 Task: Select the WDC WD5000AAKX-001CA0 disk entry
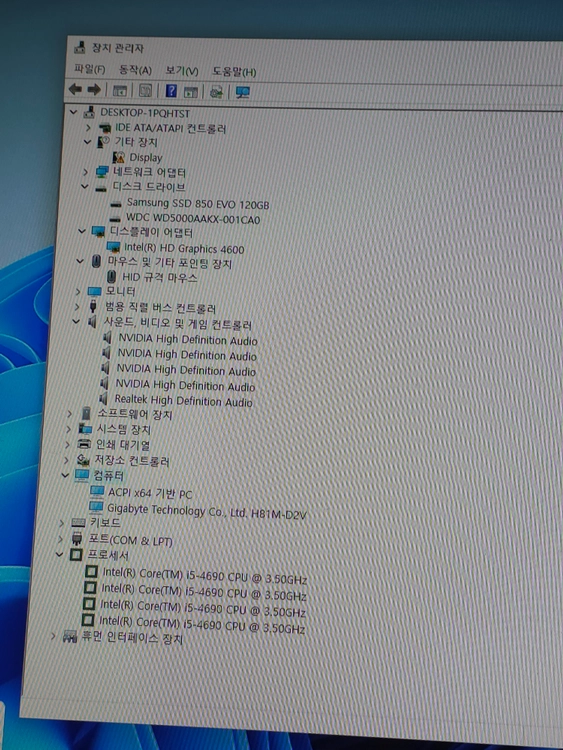(x=193, y=220)
